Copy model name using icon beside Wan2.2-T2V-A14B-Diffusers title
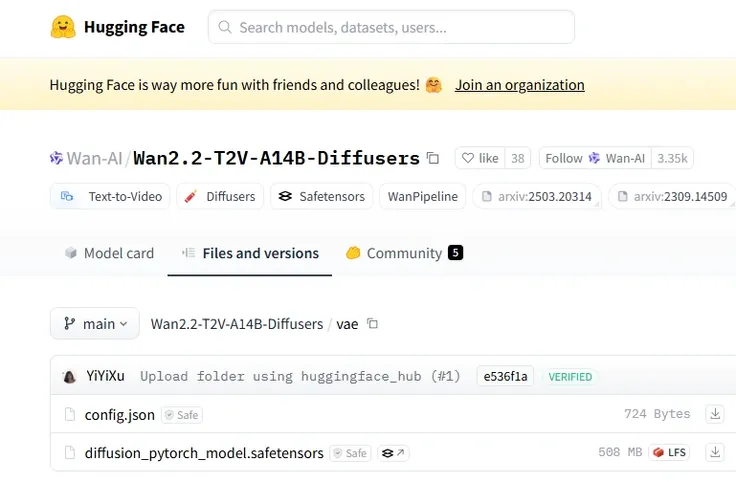 [x=433, y=158]
